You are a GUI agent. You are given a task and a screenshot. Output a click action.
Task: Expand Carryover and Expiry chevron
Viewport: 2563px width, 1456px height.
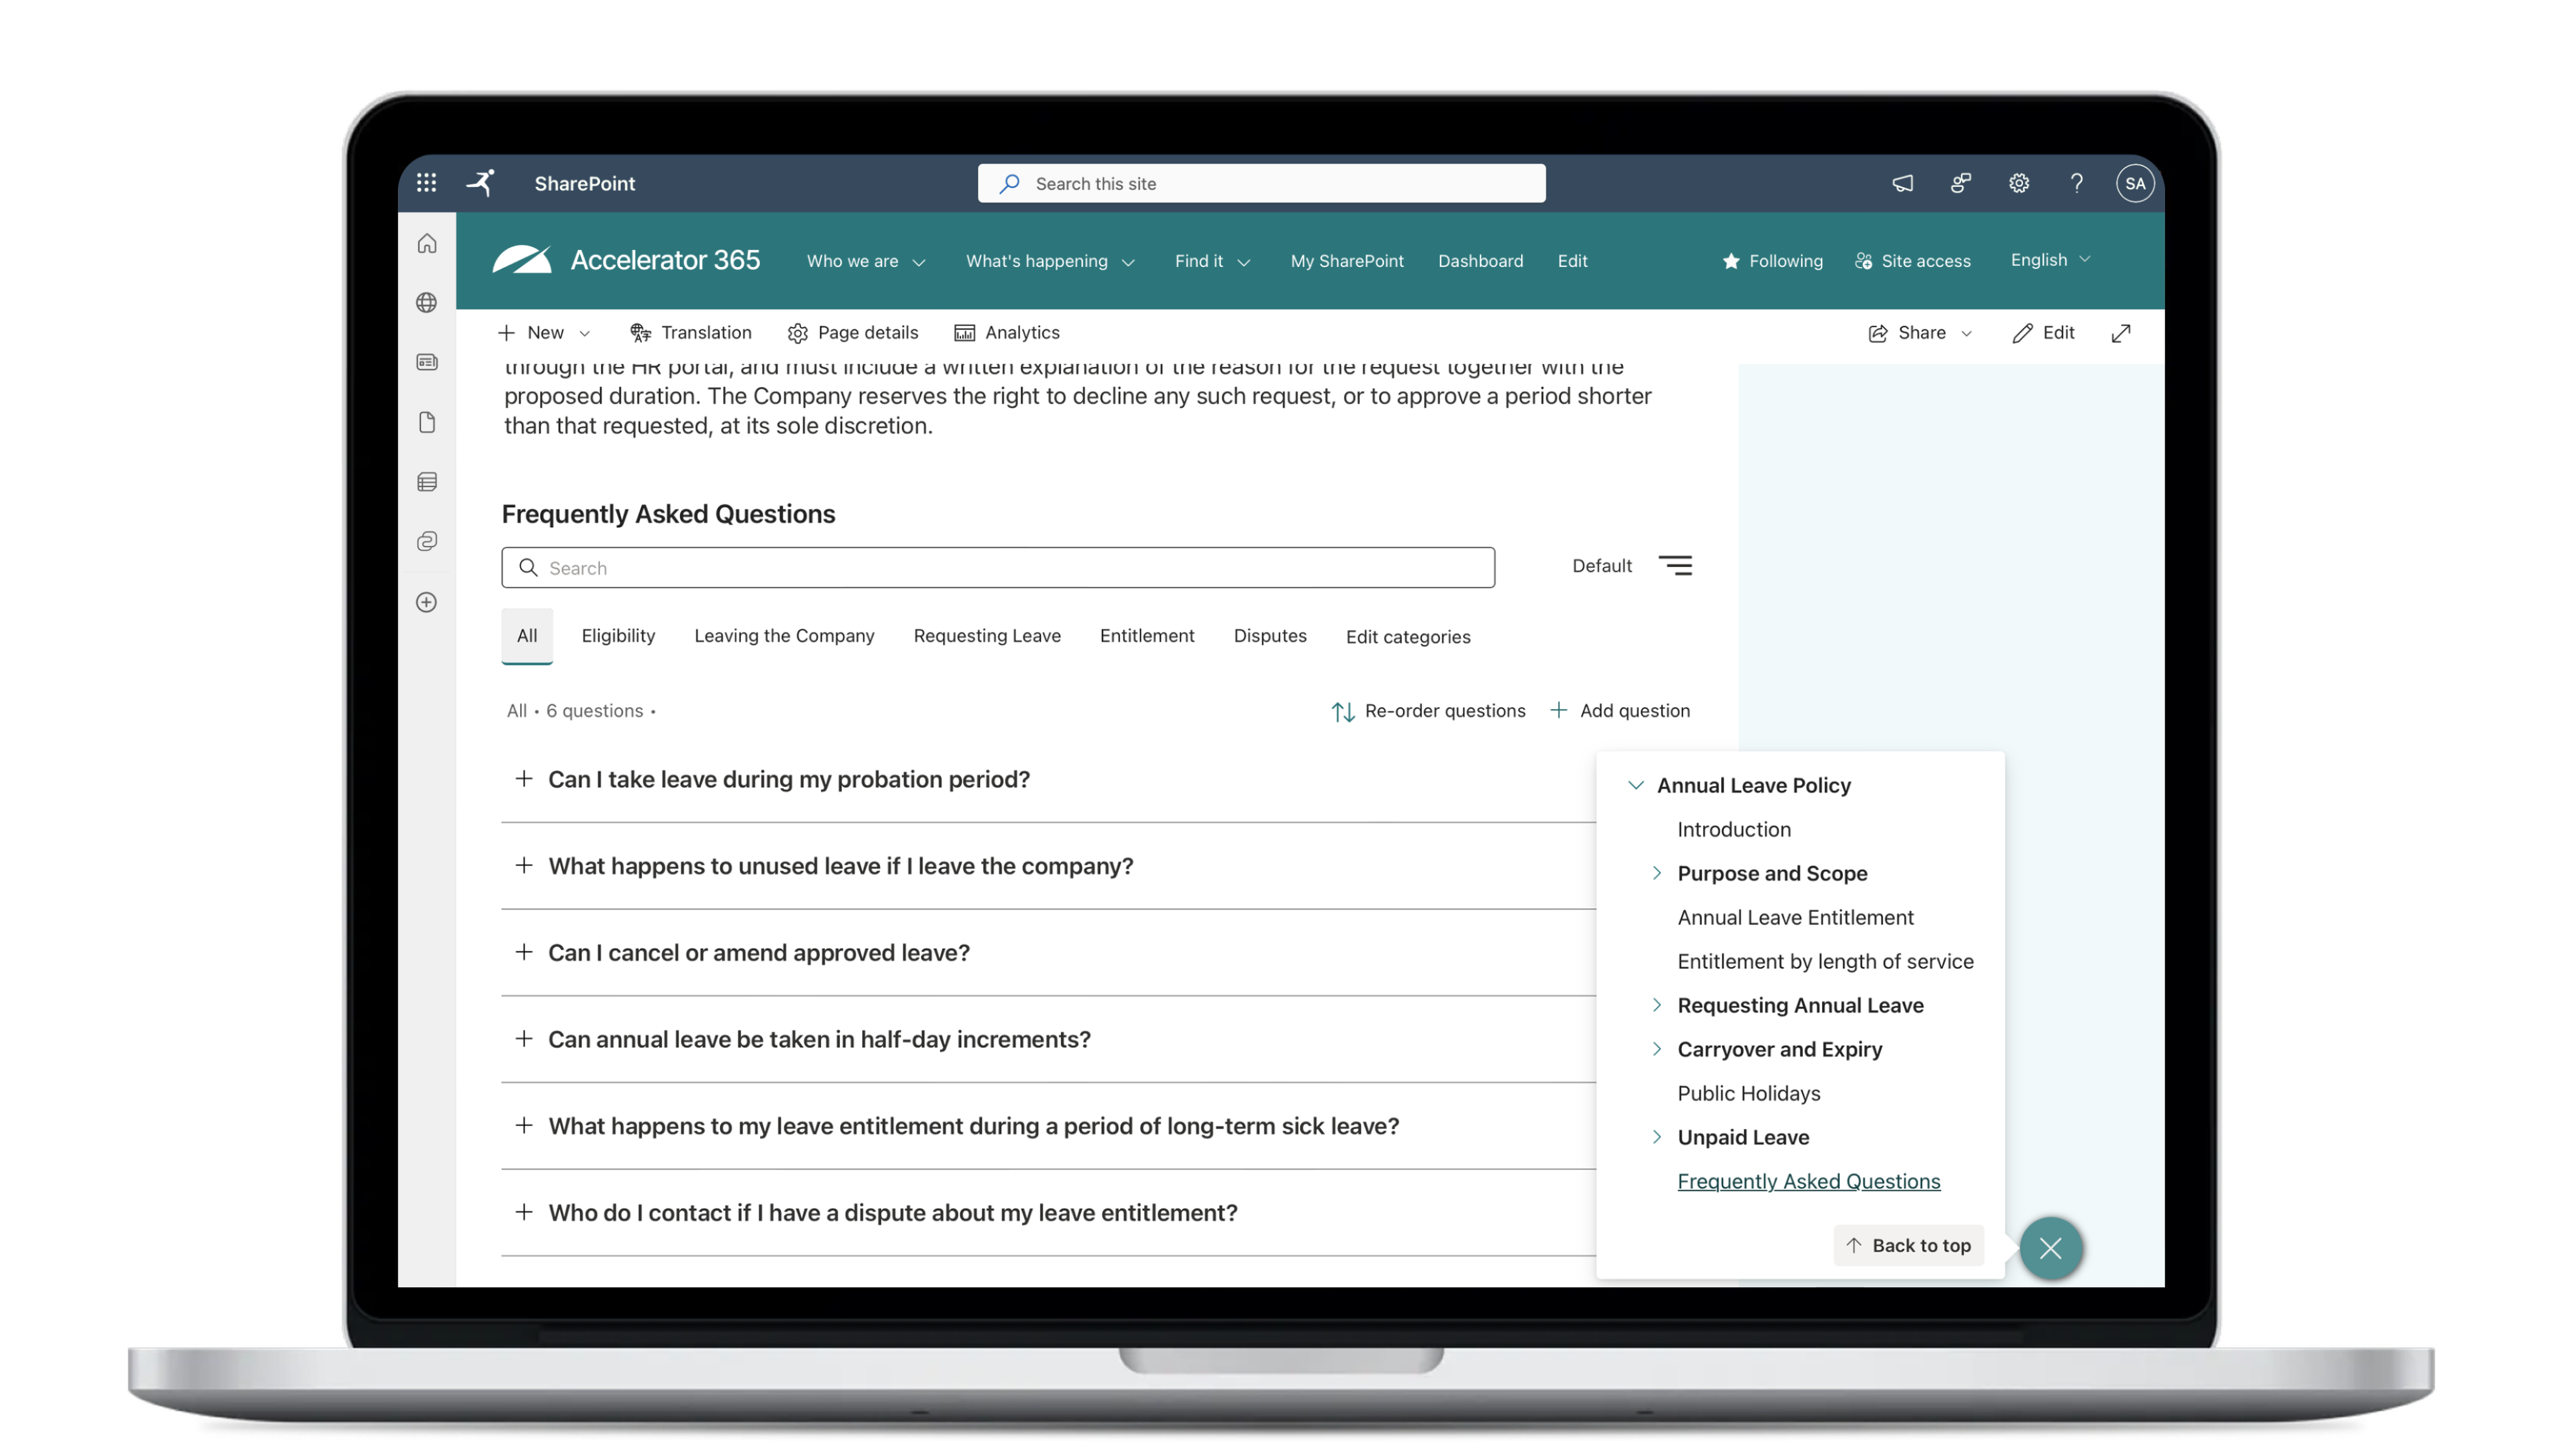(x=1656, y=1049)
